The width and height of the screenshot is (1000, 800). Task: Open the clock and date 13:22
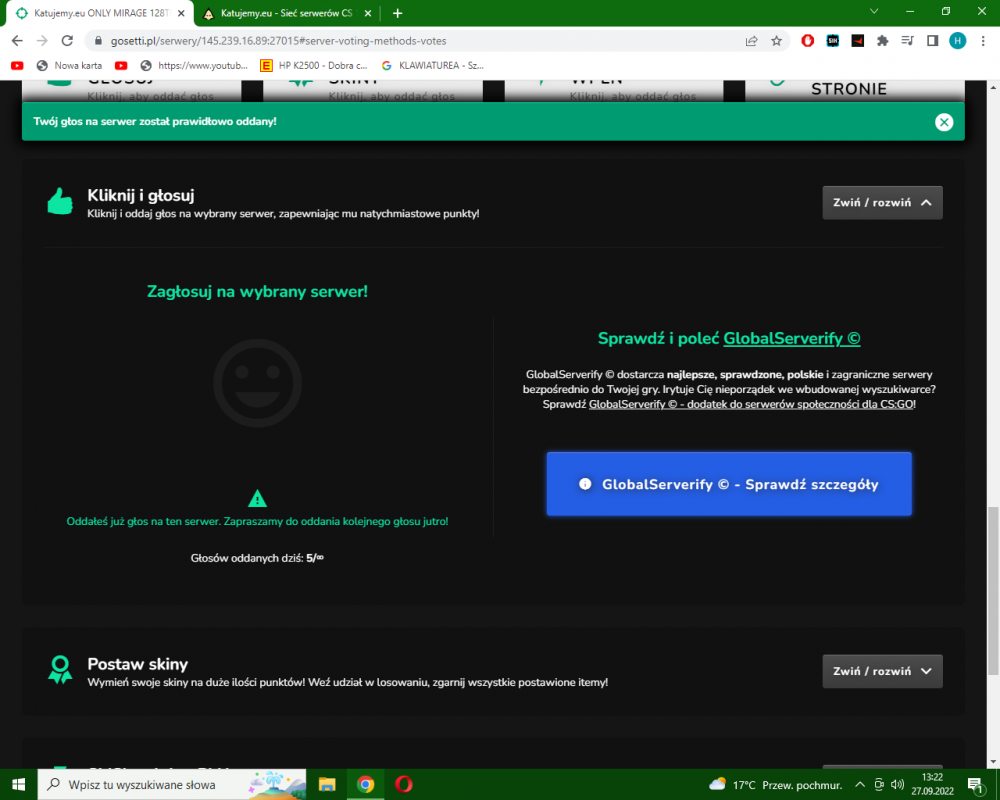coord(932,784)
